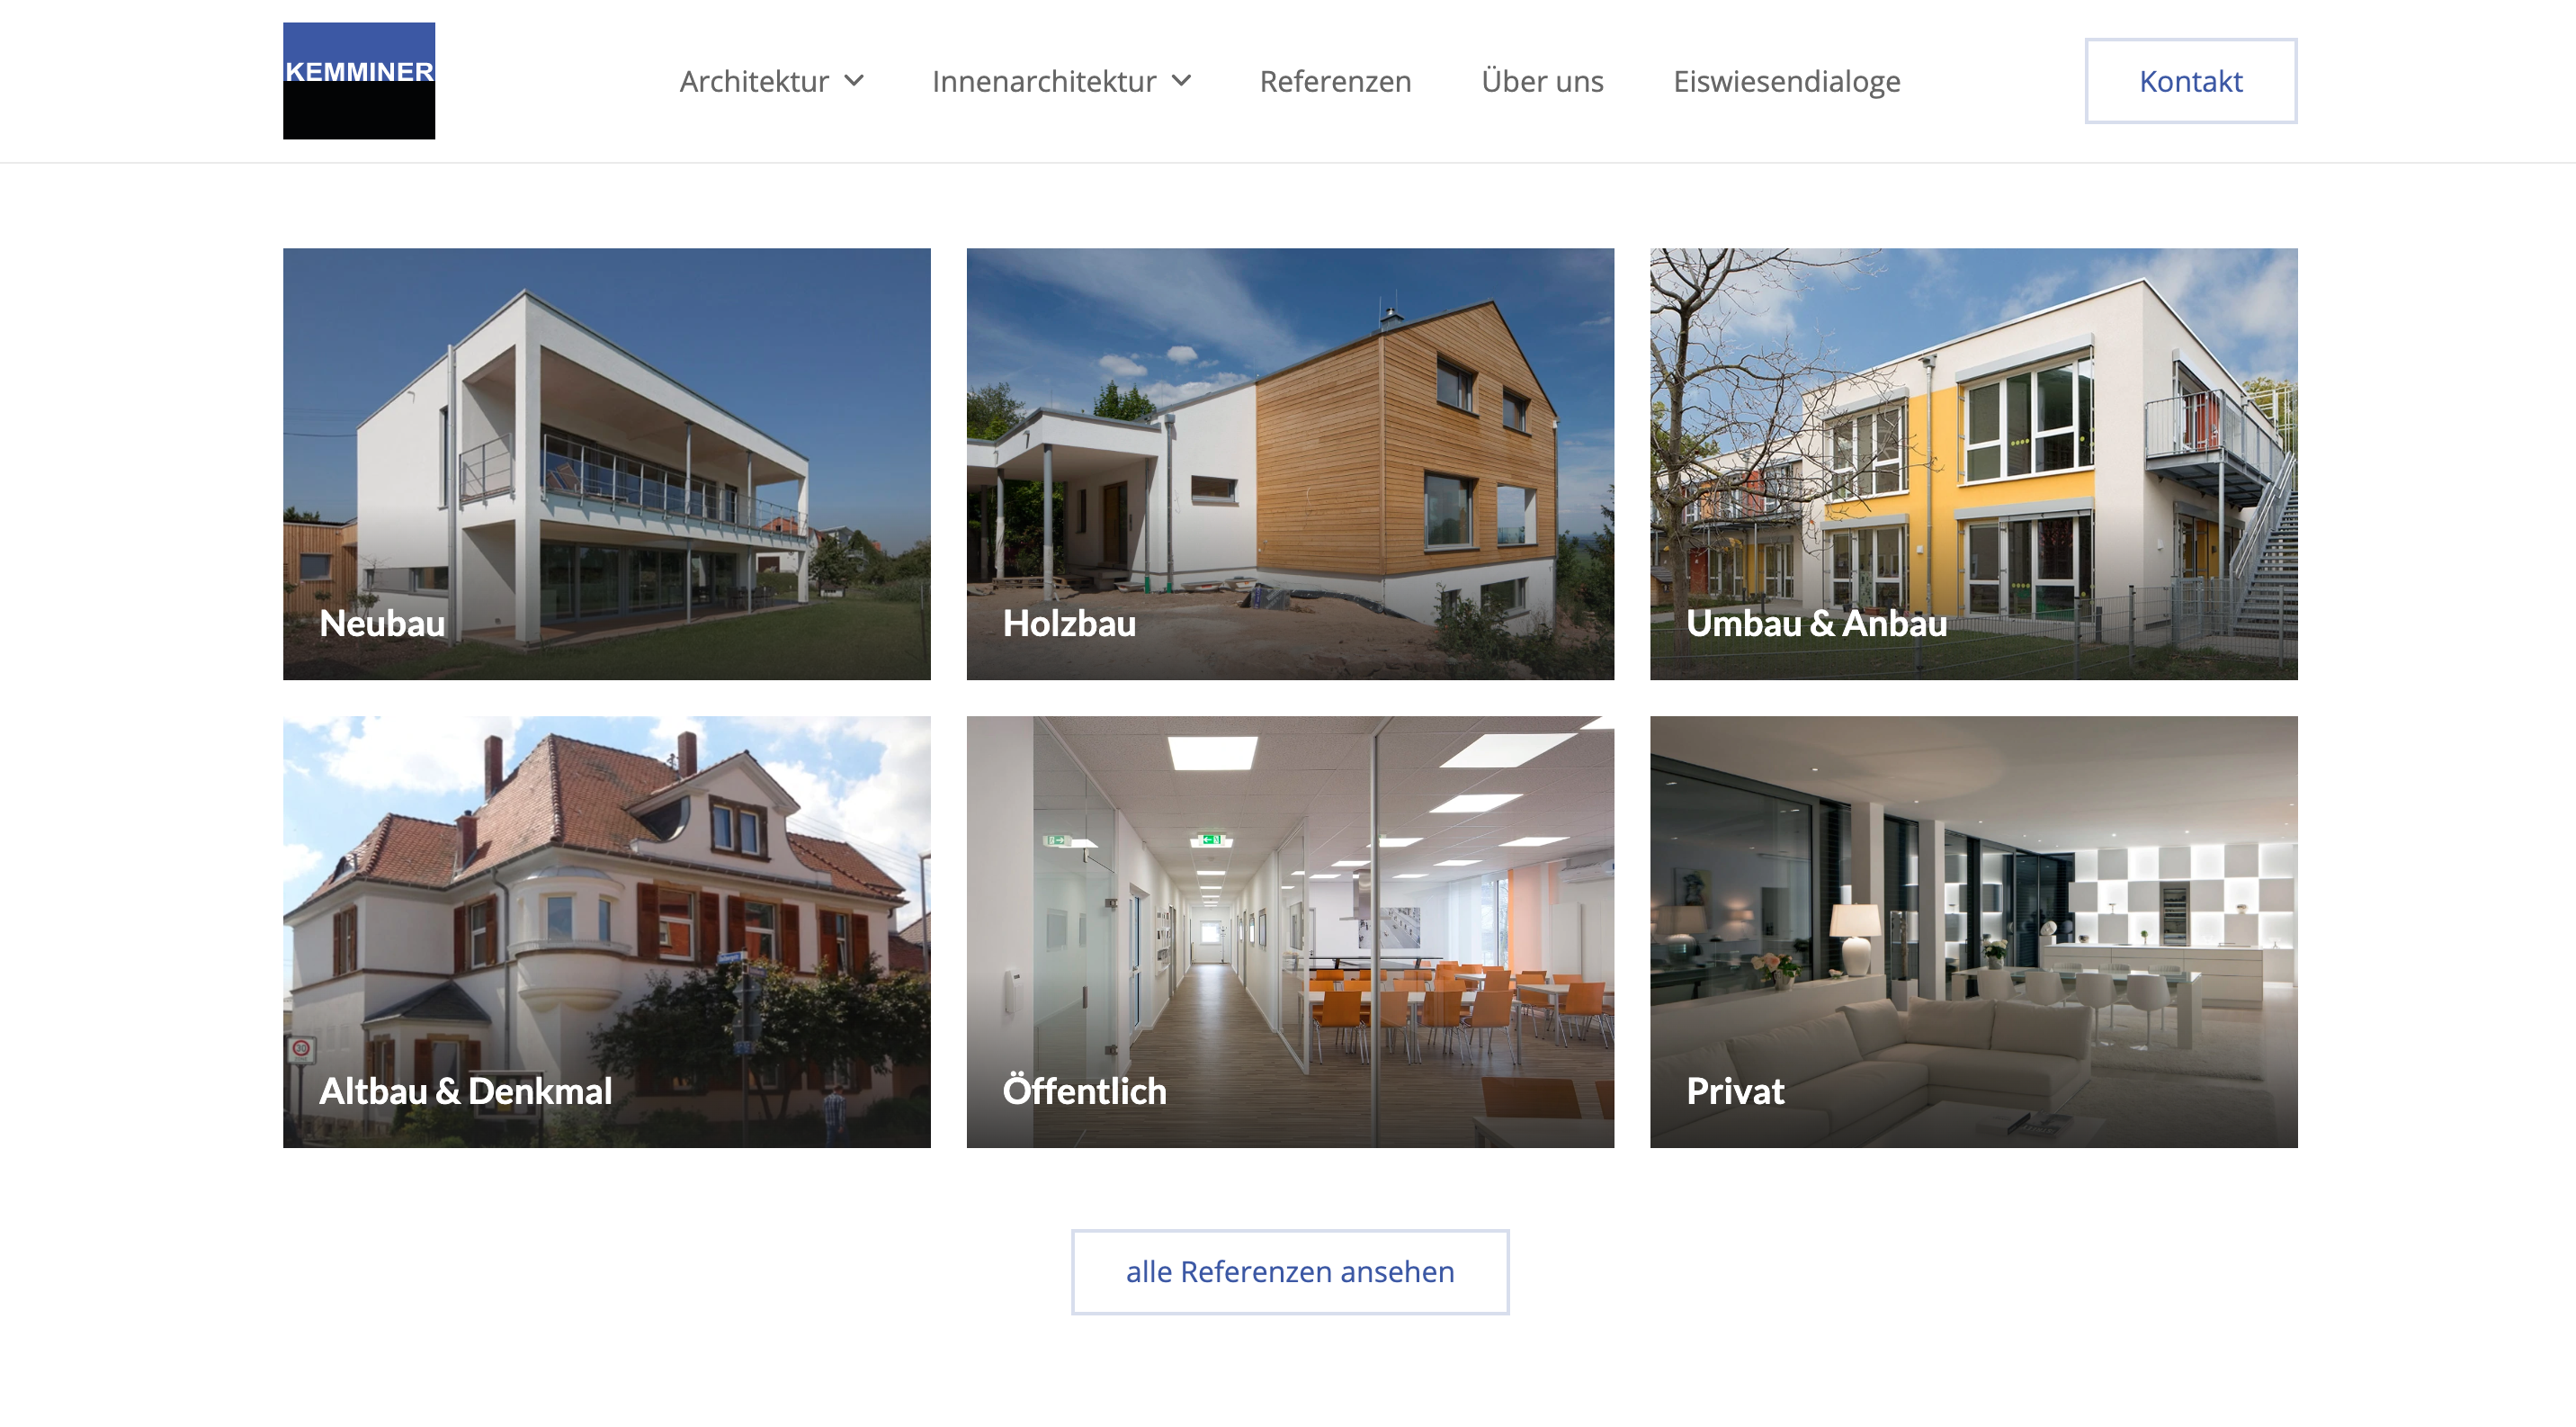This screenshot has height=1427, width=2576.
Task: Expand the Architektur dropdown chevron
Action: tap(854, 81)
